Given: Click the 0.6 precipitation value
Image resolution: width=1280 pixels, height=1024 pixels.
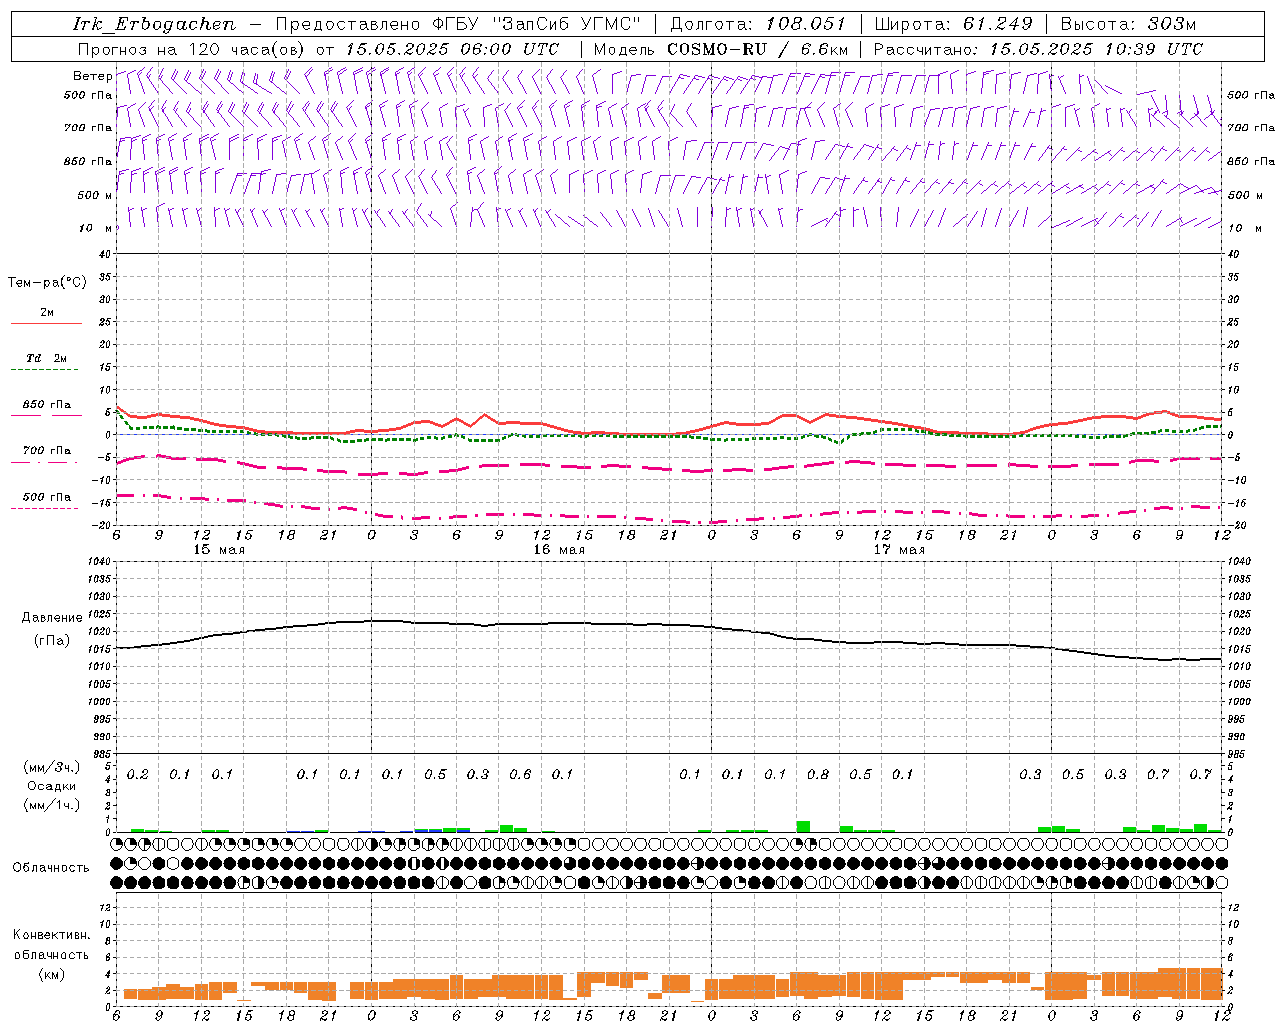Looking at the screenshot, I should coord(520,775).
